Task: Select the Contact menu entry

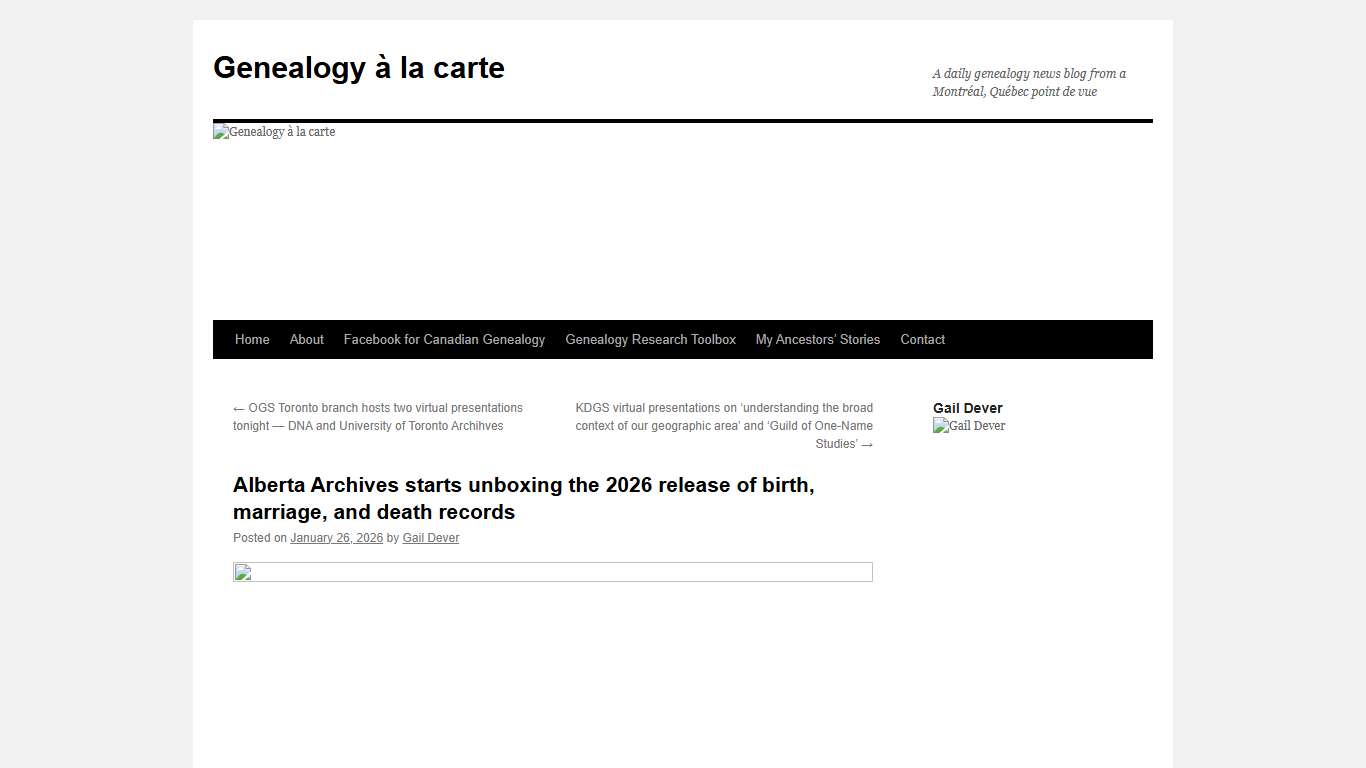Action: point(922,339)
